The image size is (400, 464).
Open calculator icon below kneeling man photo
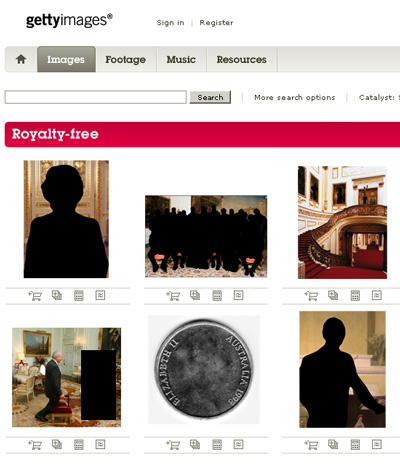79,444
